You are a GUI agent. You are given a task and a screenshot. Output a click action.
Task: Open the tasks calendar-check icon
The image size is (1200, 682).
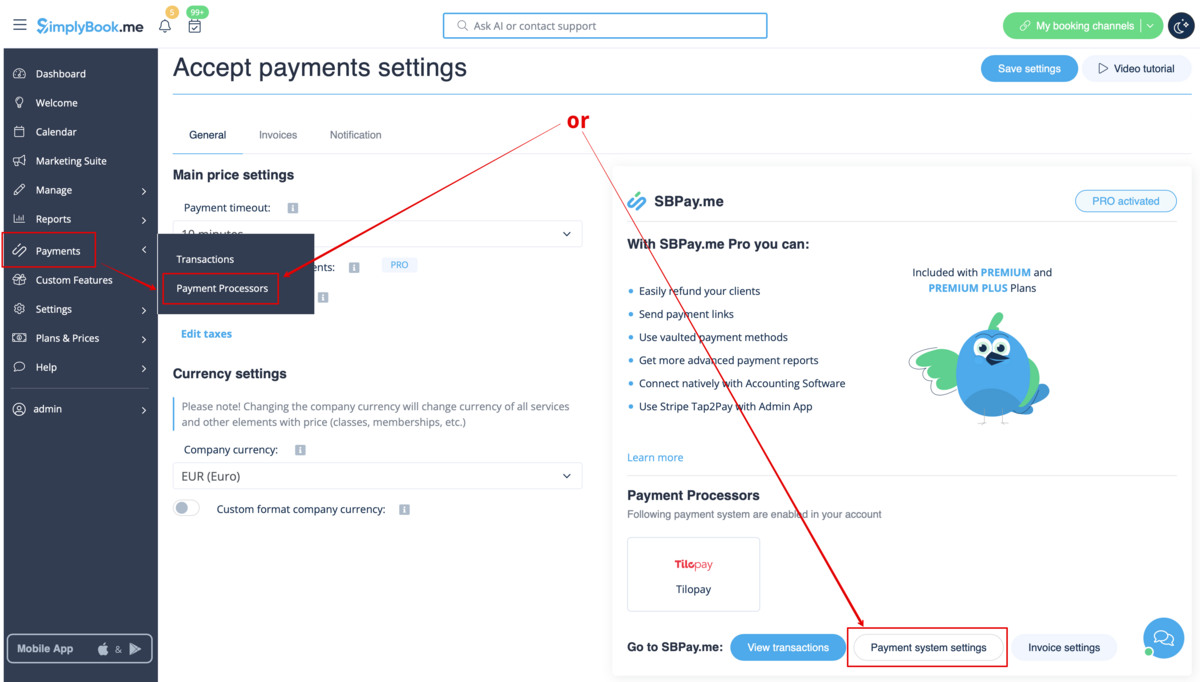pos(195,26)
